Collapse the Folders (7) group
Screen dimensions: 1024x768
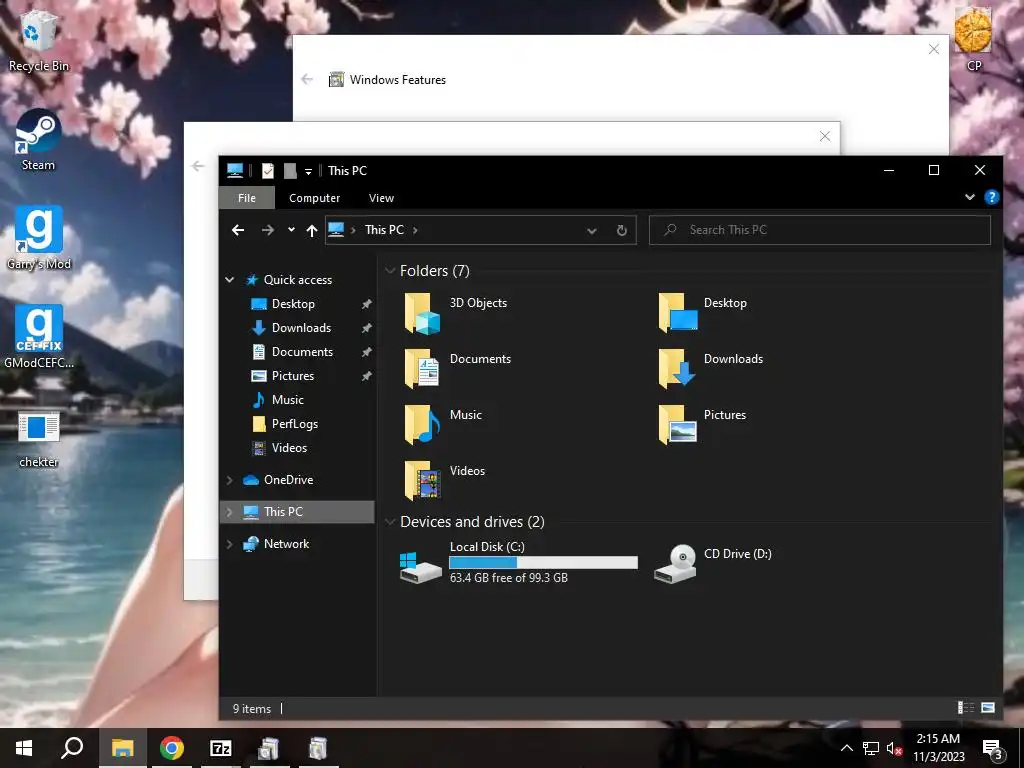click(x=390, y=271)
